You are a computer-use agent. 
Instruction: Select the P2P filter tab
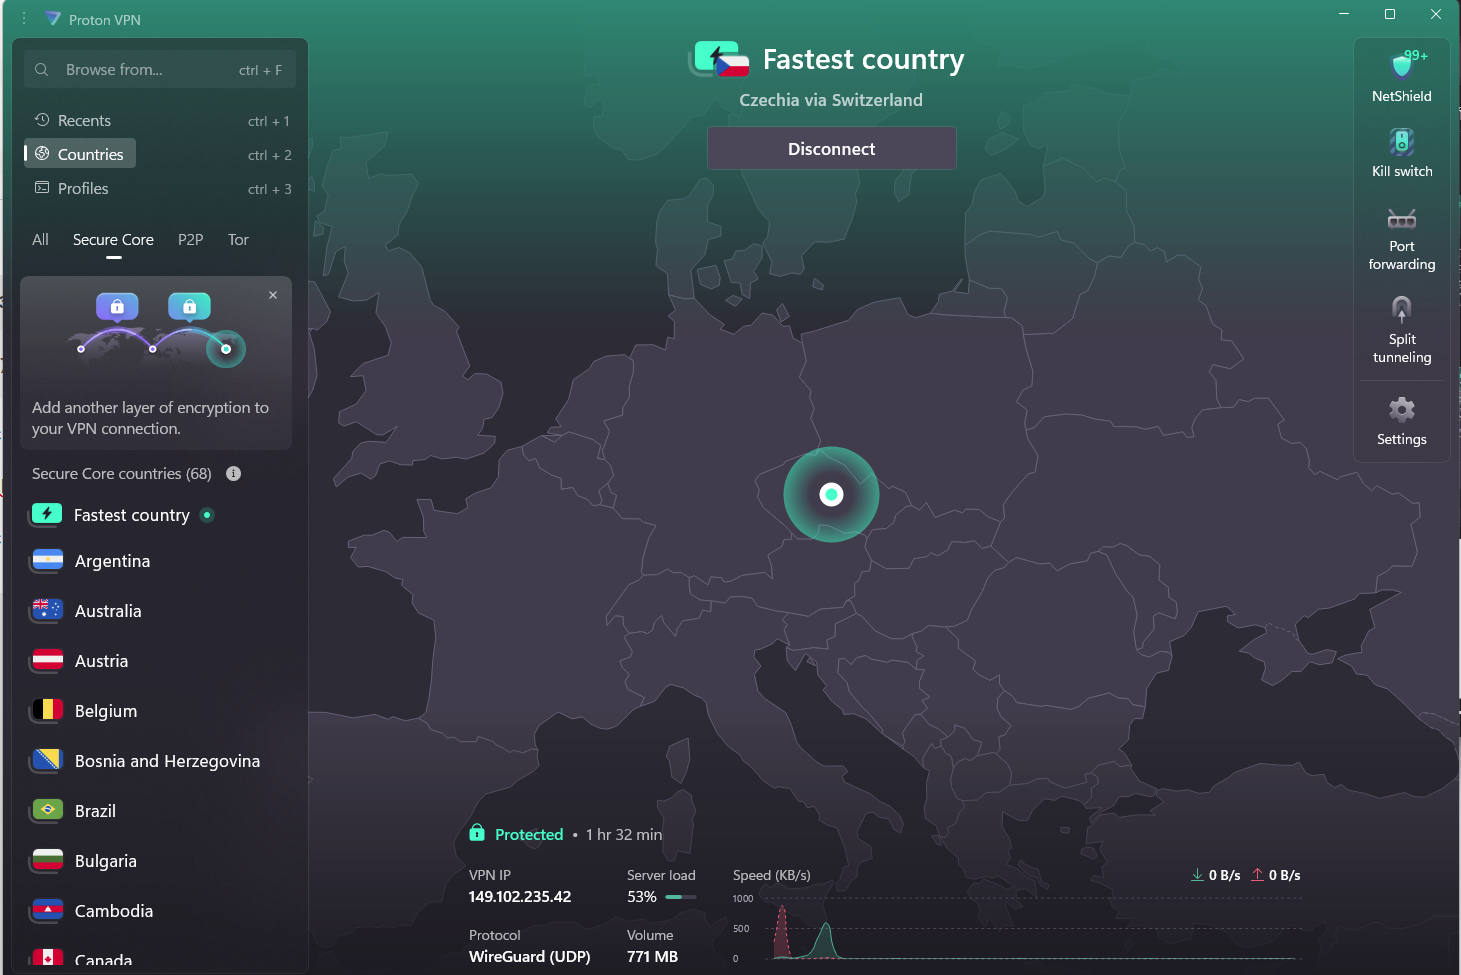(190, 240)
